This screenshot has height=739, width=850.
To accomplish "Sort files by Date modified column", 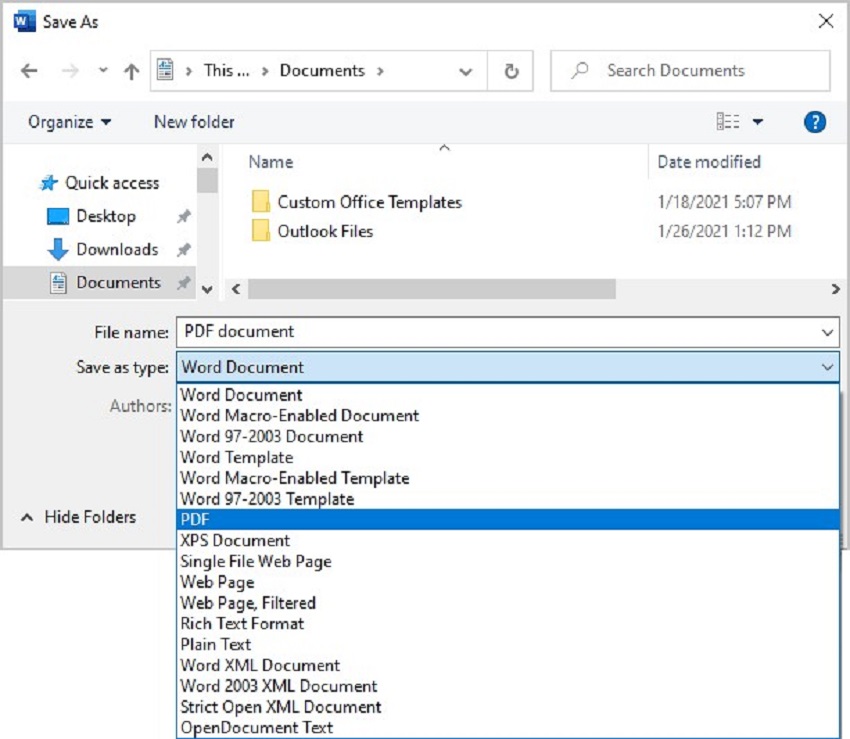I will 709,162.
